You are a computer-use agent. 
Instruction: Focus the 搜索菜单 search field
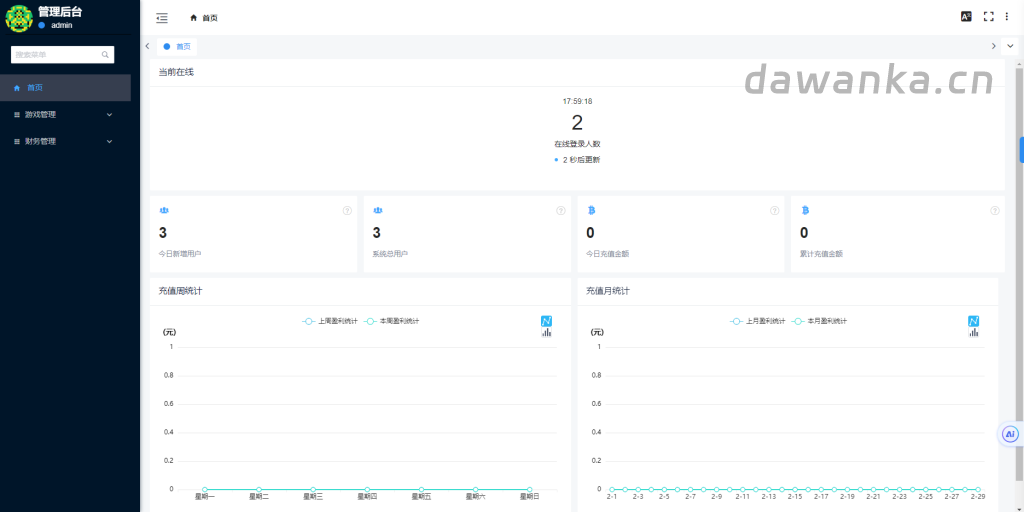coord(63,55)
